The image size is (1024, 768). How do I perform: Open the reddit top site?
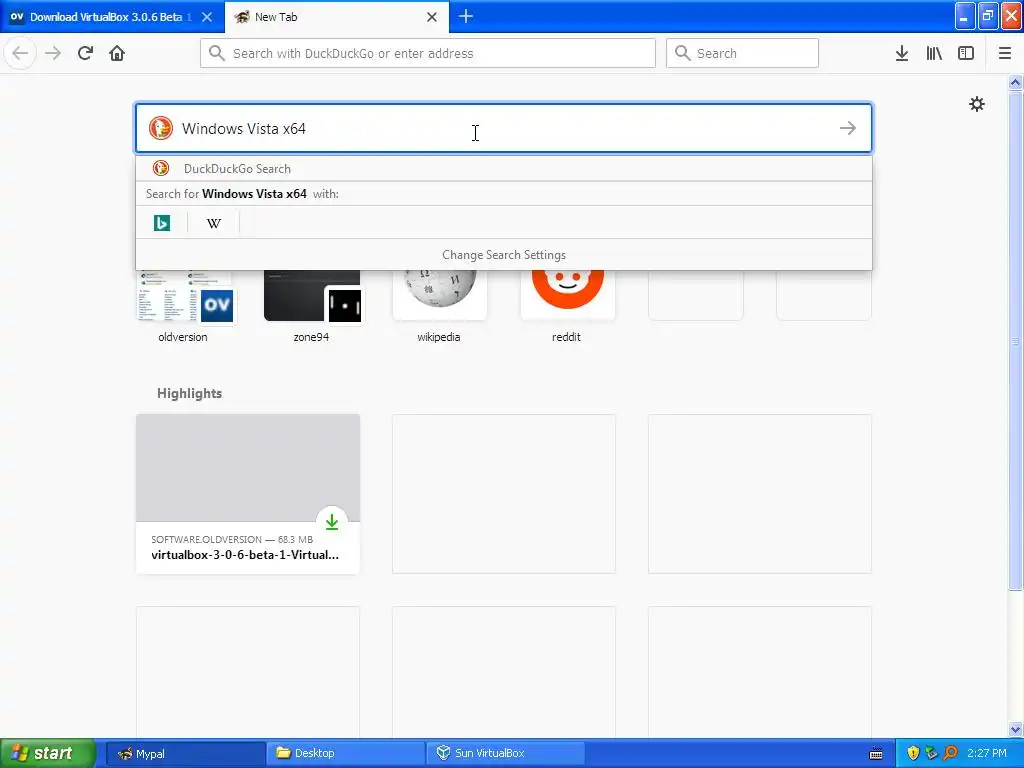click(x=567, y=307)
